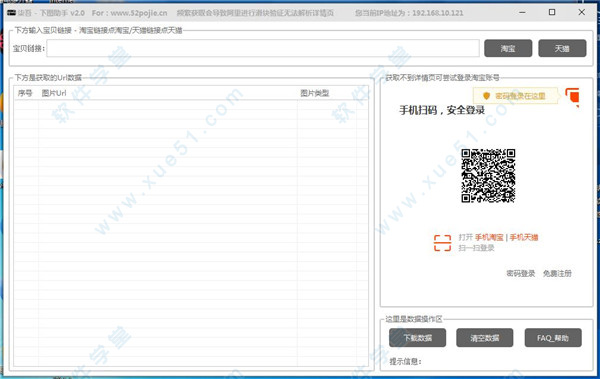600x379 pixels.
Task: Open the 手机天猫 link
Action: 524,237
